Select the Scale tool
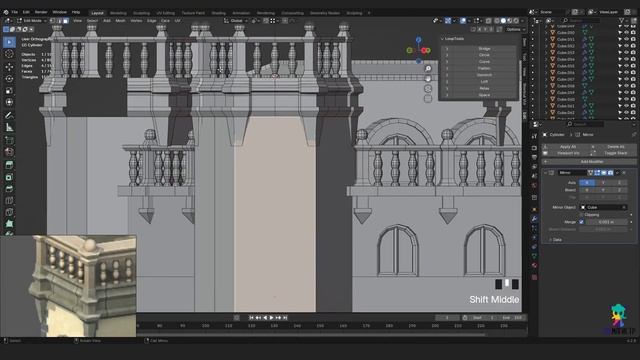This screenshot has width=640, height=360. point(9,91)
